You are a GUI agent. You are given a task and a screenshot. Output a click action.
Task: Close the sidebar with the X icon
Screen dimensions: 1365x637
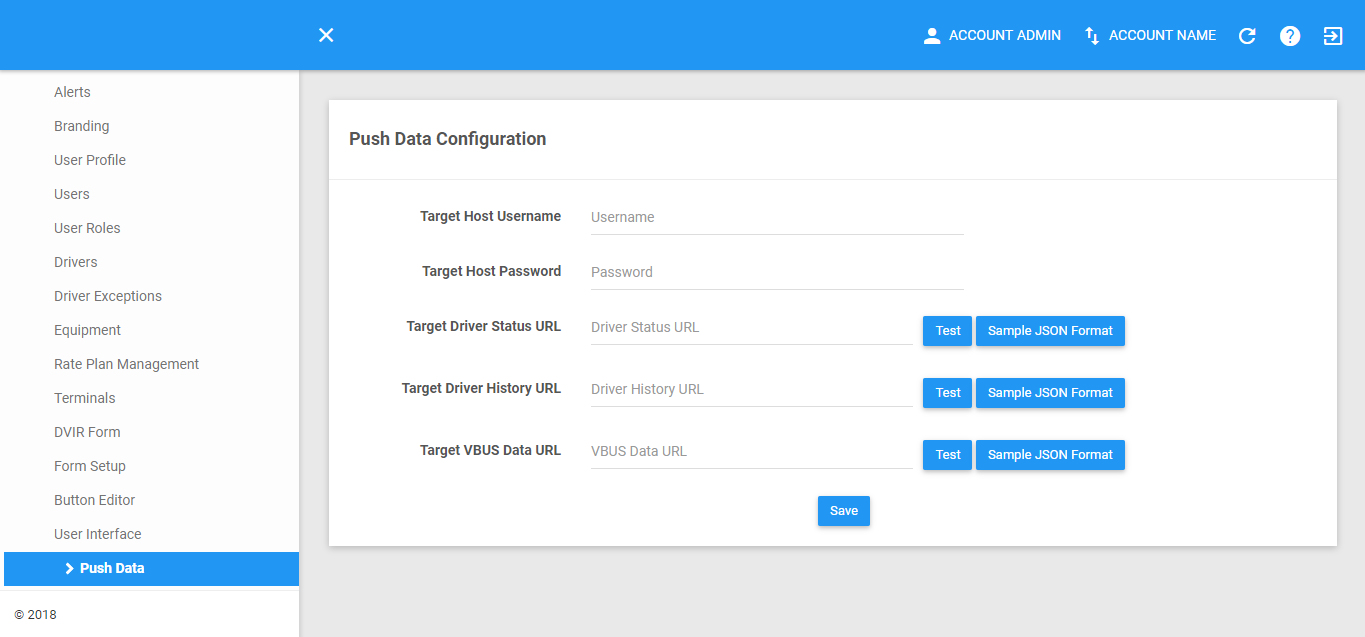(326, 35)
